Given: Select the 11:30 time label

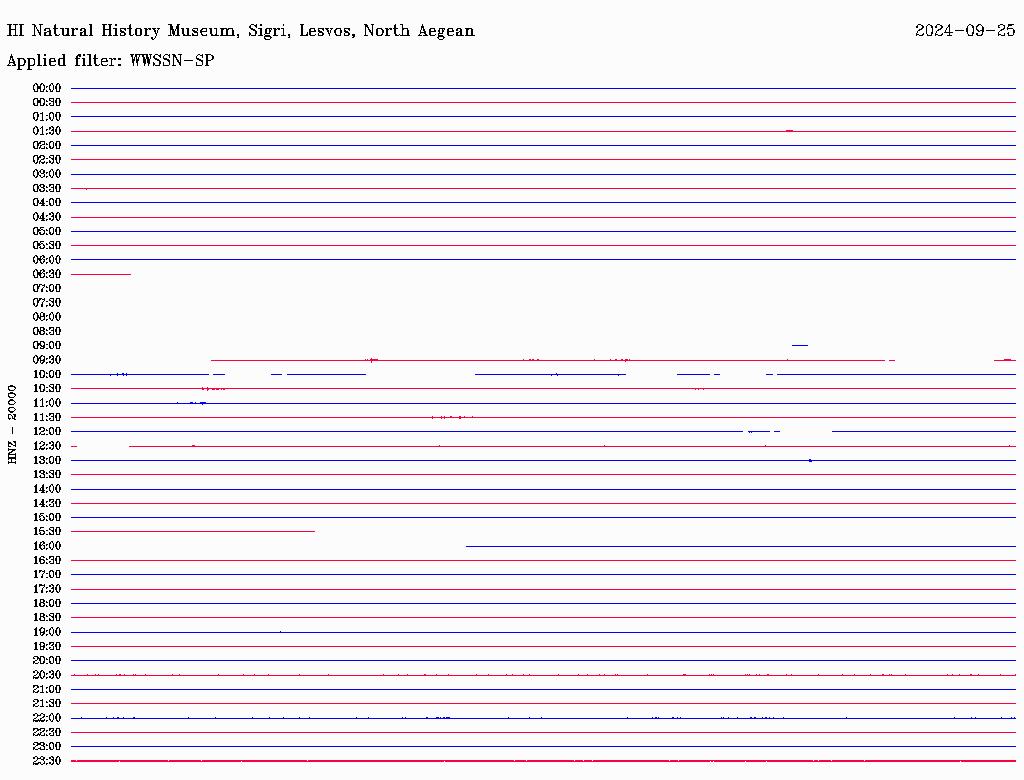Looking at the screenshot, I should [x=47, y=417].
